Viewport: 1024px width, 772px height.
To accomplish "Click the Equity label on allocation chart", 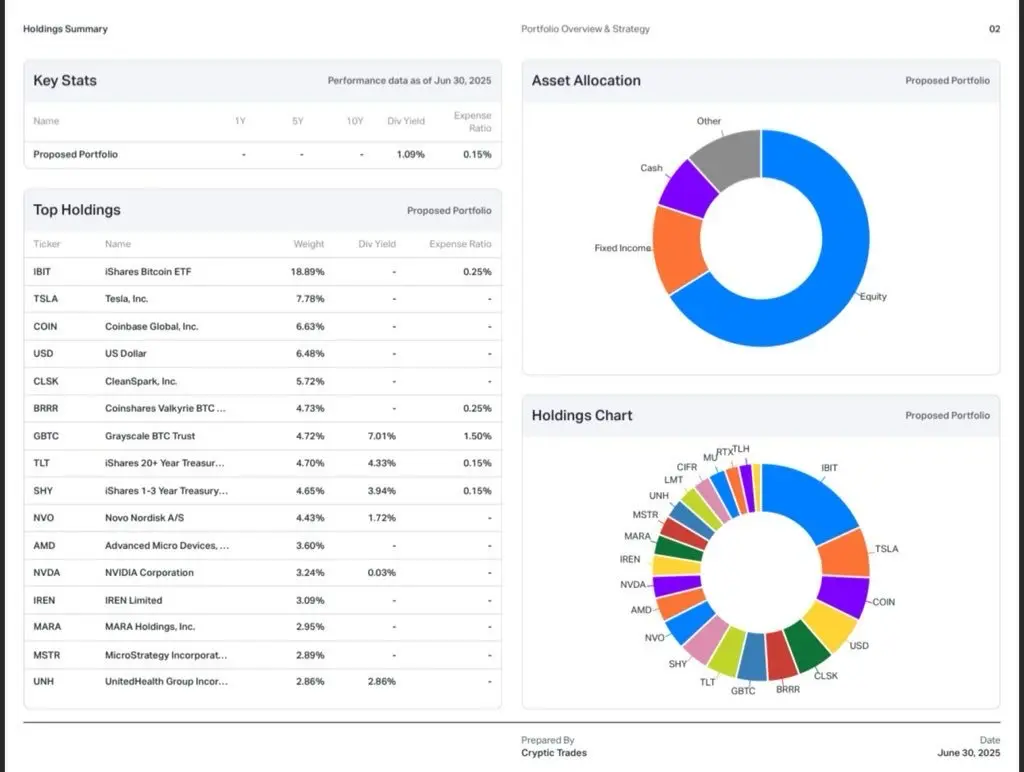I will point(873,297).
